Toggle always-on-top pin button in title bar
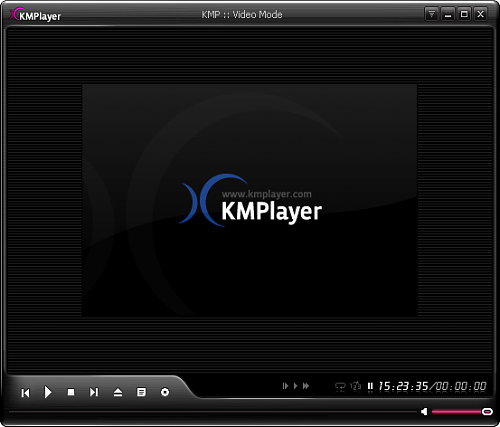 (x=431, y=14)
